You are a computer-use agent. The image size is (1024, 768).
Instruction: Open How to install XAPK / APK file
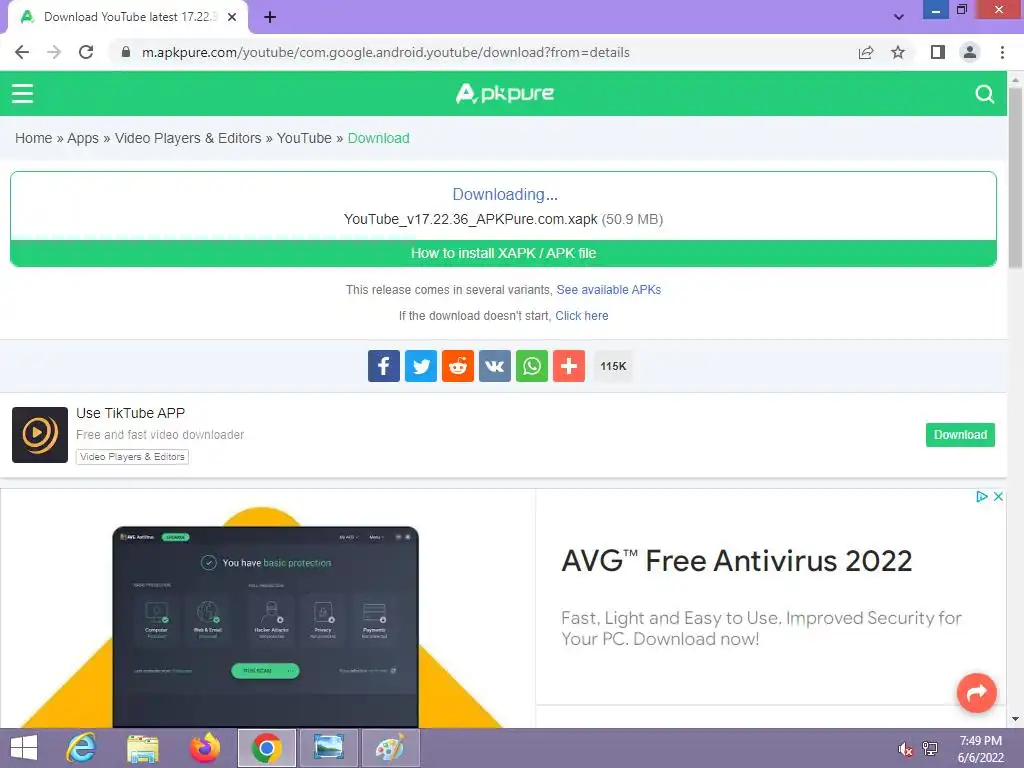pyautogui.click(x=504, y=253)
